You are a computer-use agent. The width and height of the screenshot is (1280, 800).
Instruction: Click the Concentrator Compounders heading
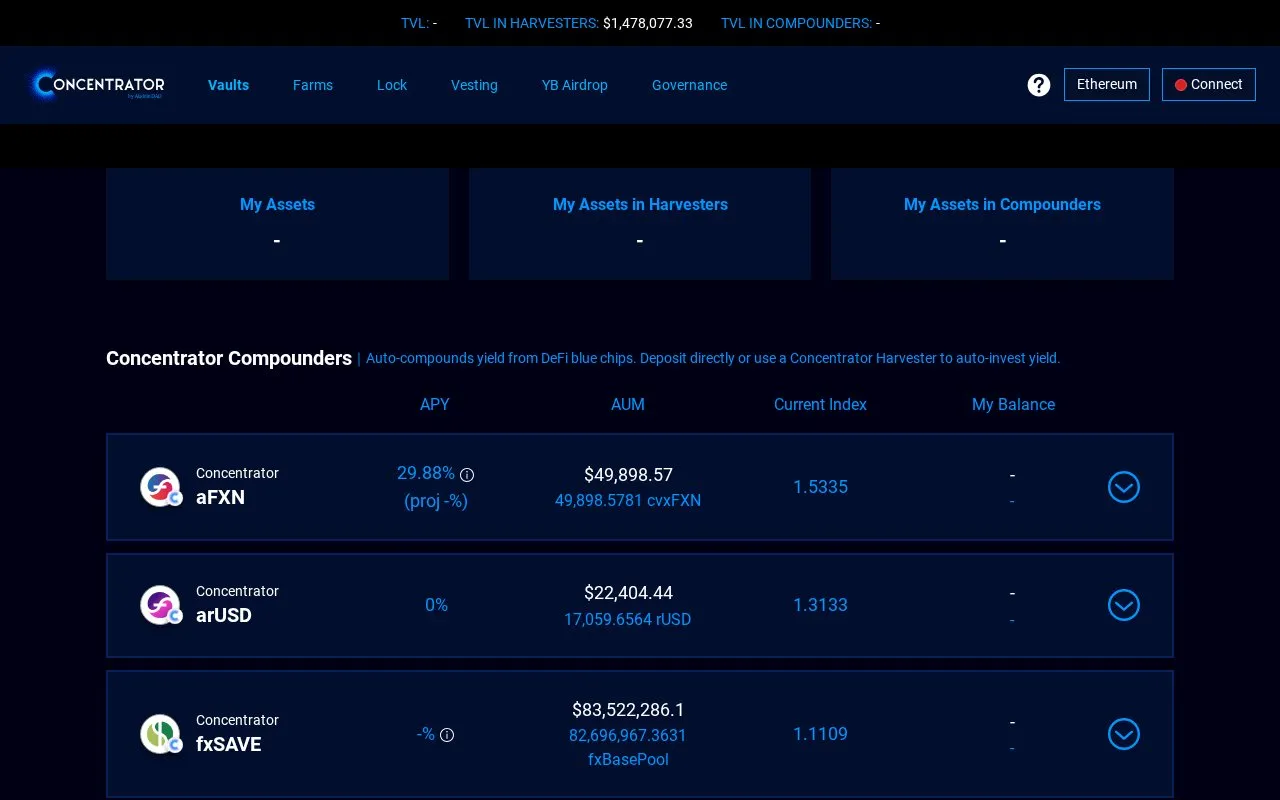tap(229, 358)
